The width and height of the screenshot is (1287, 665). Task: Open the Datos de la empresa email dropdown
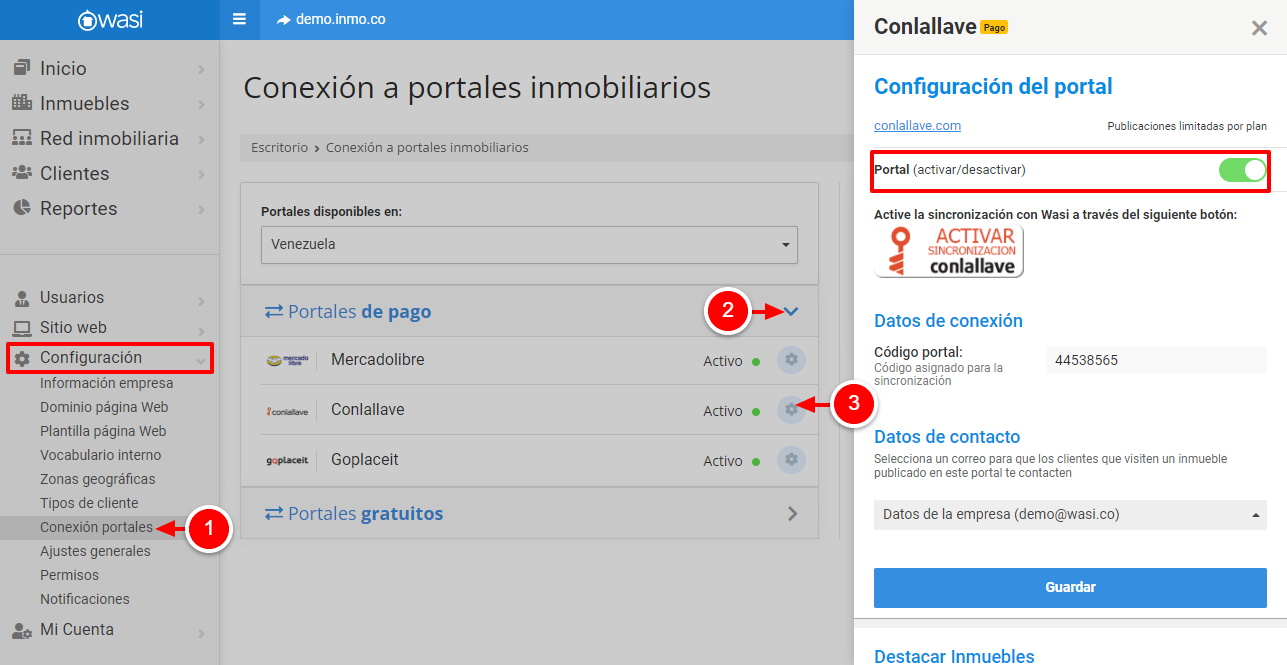(1069, 515)
